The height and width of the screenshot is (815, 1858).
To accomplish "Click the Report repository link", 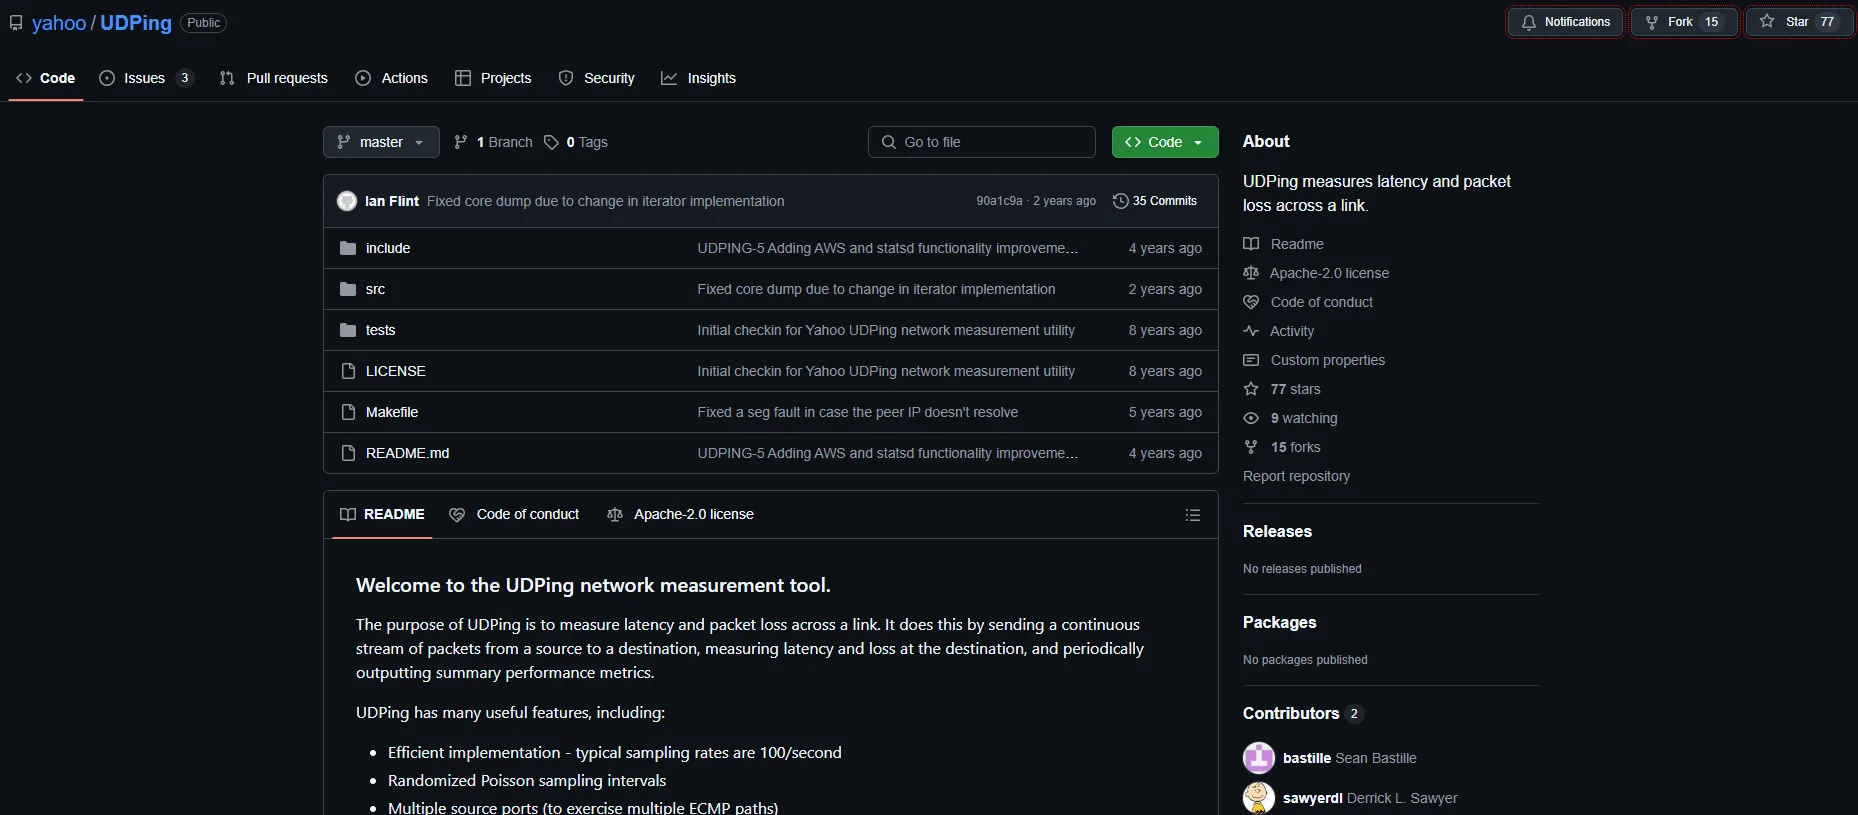I will 1296,476.
